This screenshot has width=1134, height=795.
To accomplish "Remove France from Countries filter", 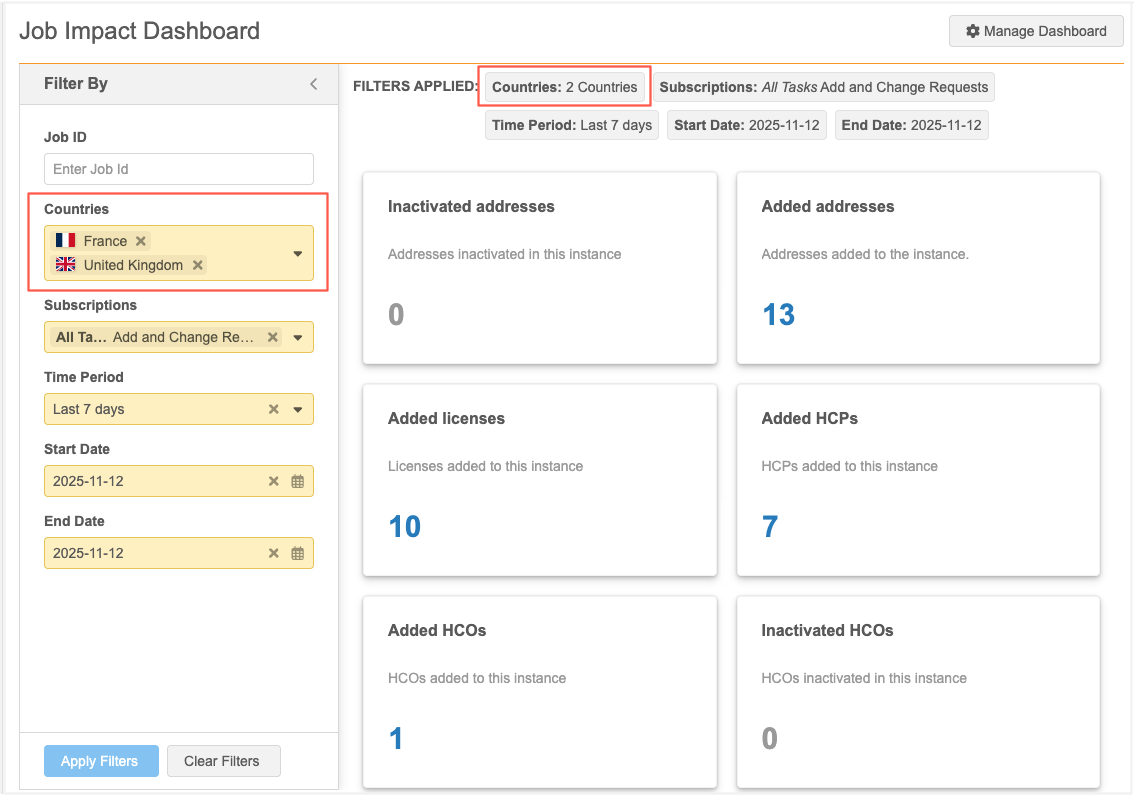I will pos(141,241).
